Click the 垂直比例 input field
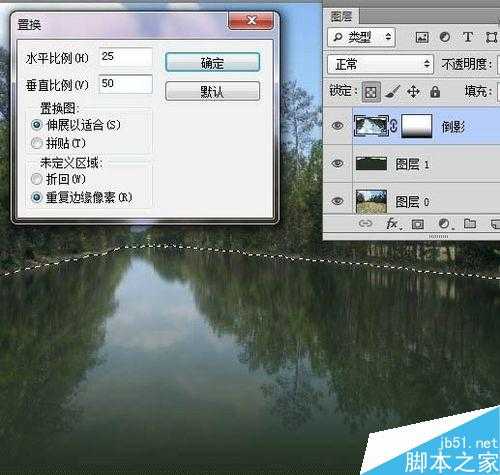This screenshot has width=500, height=475. click(x=126, y=84)
